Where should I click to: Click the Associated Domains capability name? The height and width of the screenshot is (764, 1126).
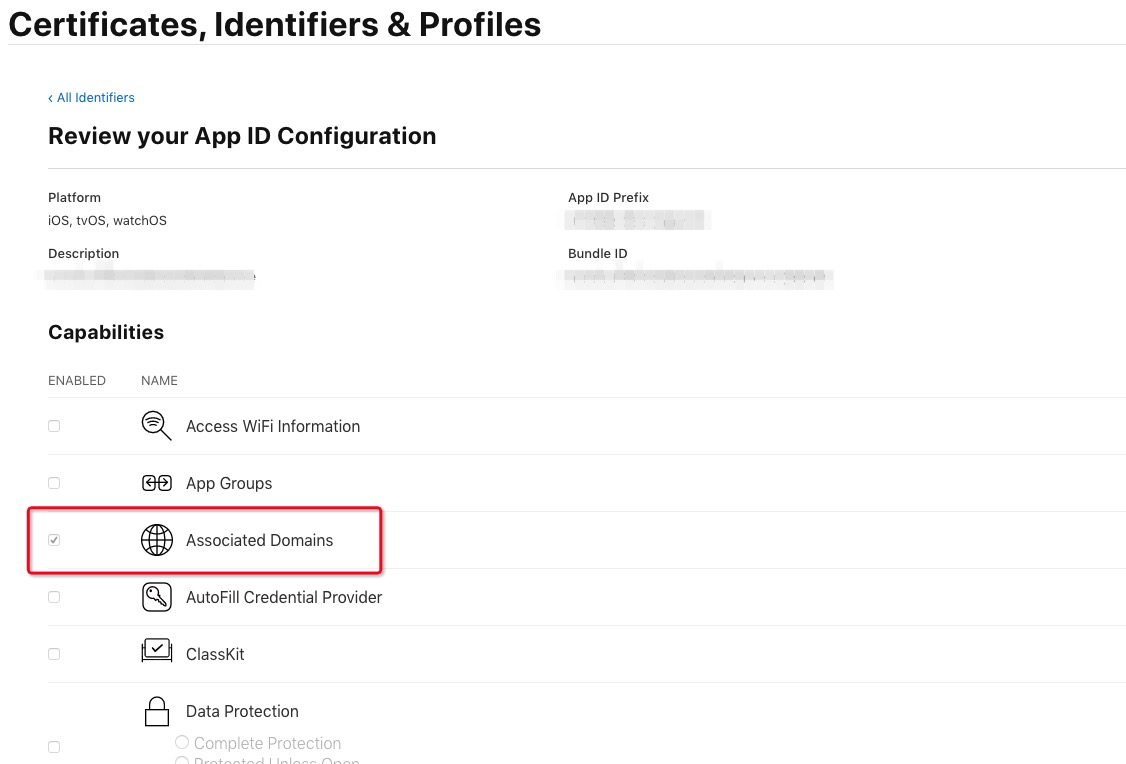tap(259, 540)
